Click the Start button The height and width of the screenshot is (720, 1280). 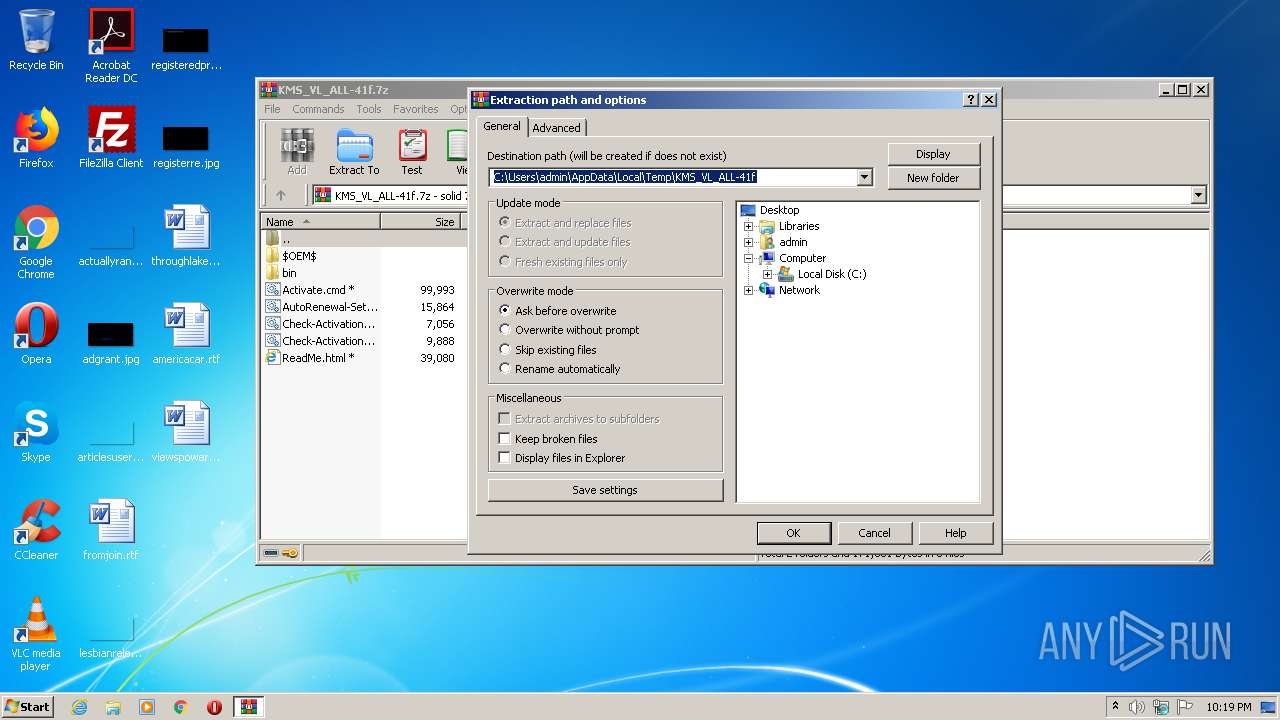click(x=27, y=707)
